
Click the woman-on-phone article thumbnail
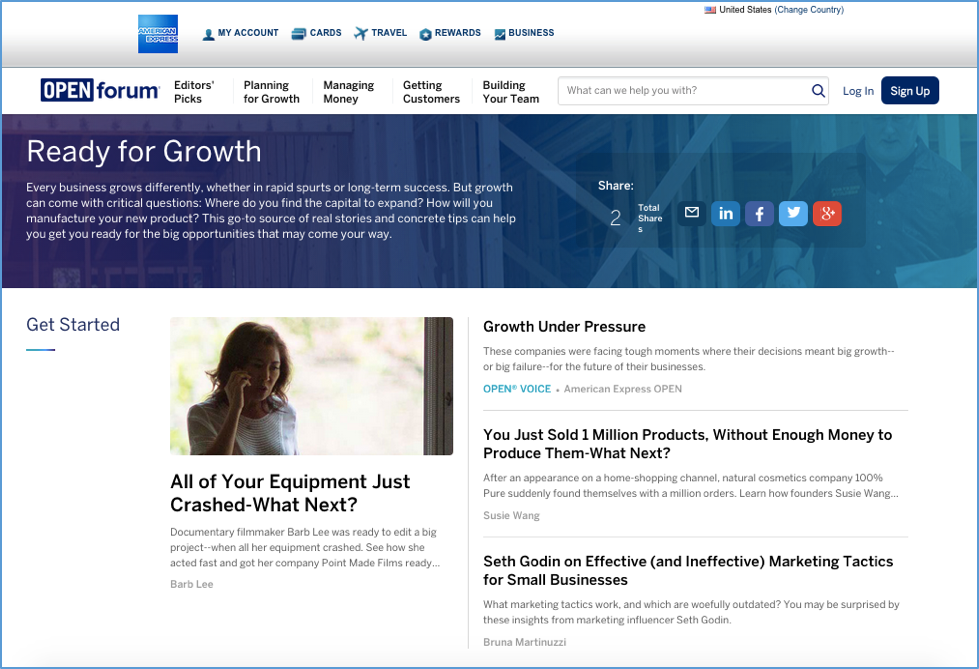311,386
